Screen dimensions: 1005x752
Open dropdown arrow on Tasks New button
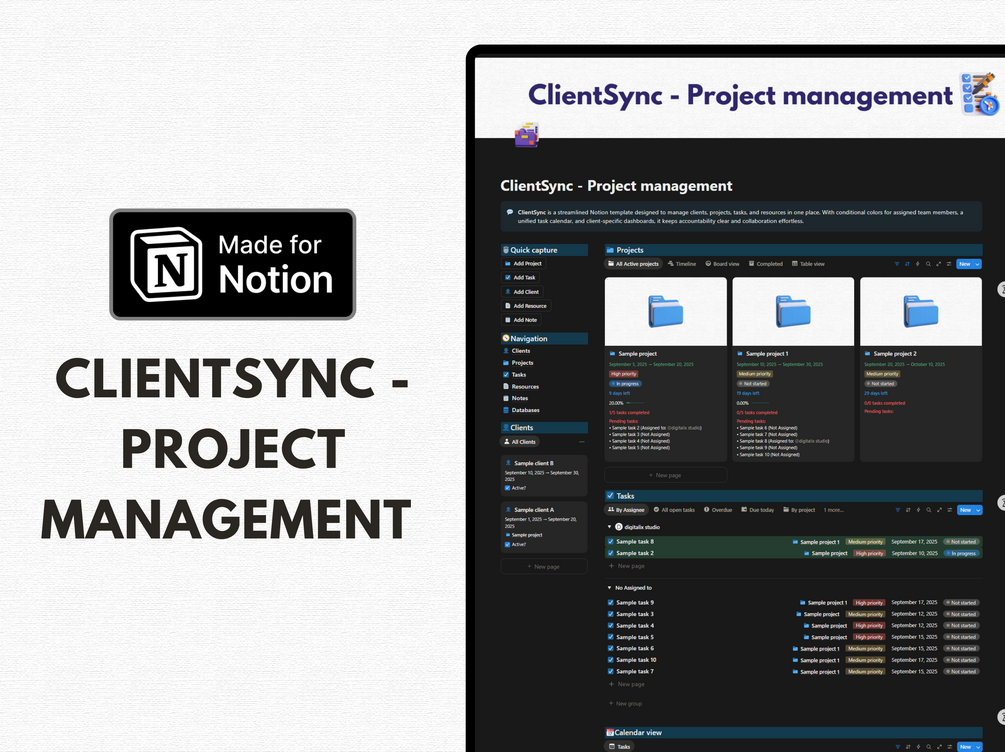(x=978, y=510)
